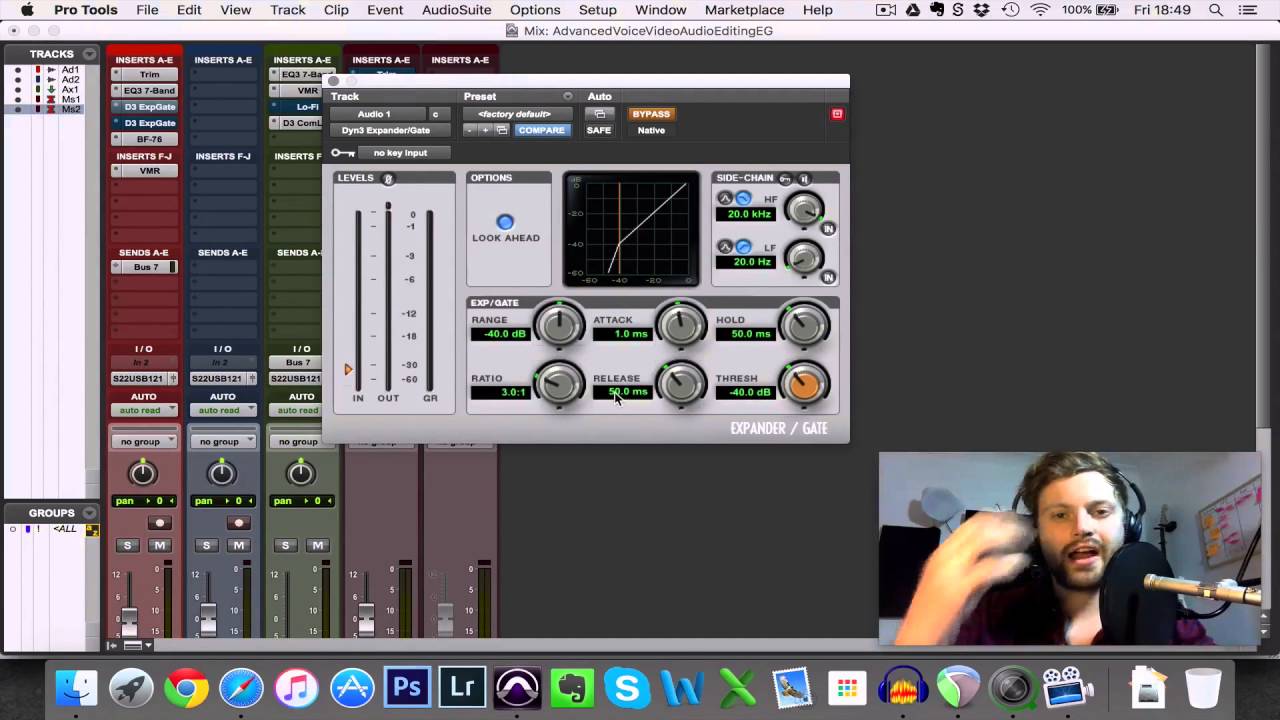Open Audacity from the Dock
The height and width of the screenshot is (720, 1280).
tap(903, 688)
